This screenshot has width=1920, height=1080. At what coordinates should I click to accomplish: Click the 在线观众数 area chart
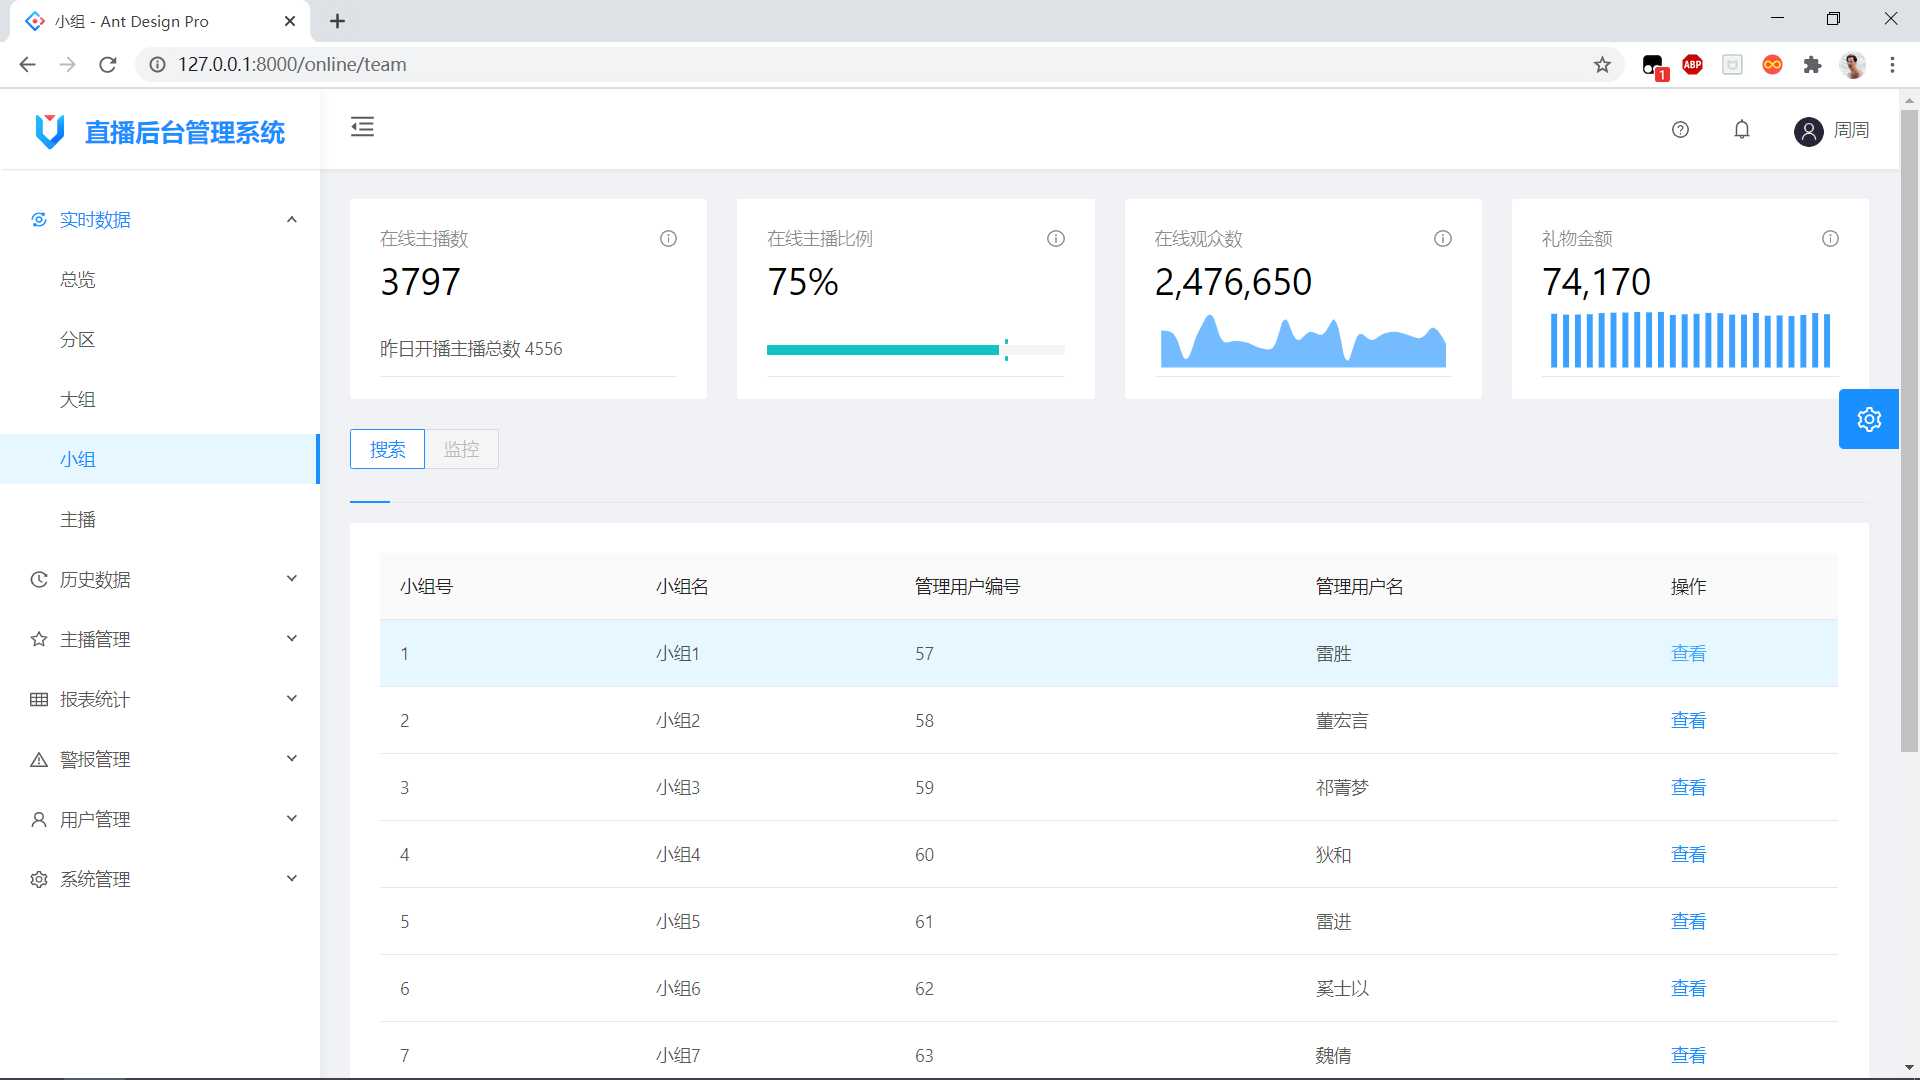click(x=1302, y=341)
